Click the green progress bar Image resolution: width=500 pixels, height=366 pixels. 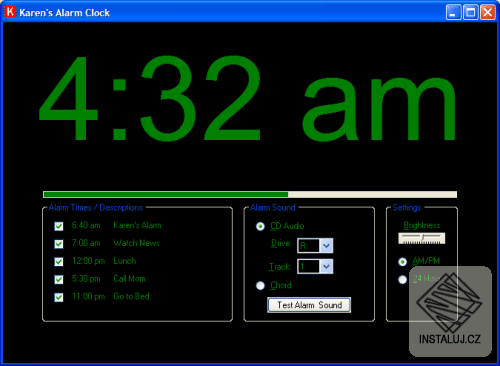click(250, 194)
